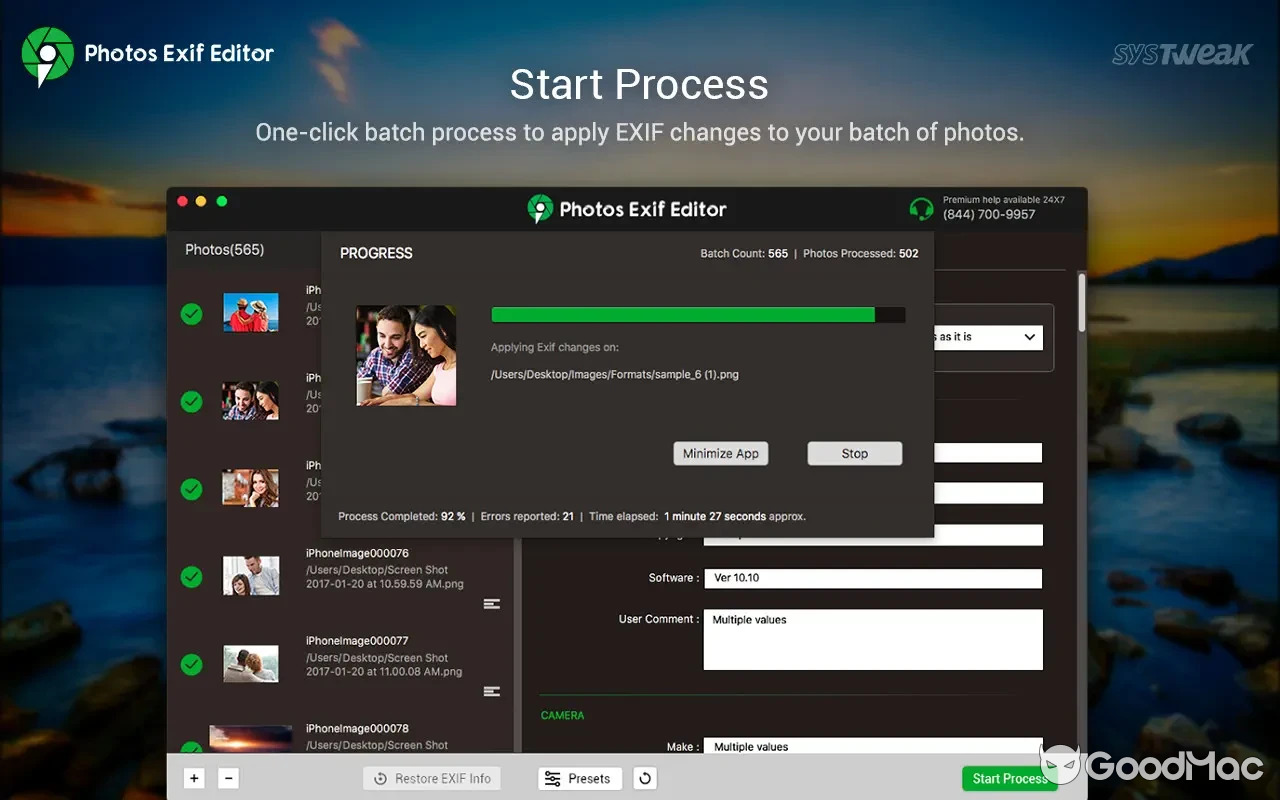Toggle the green checkmark on iPhoneImage000076
Viewport: 1280px width, 800px height.
(190, 577)
